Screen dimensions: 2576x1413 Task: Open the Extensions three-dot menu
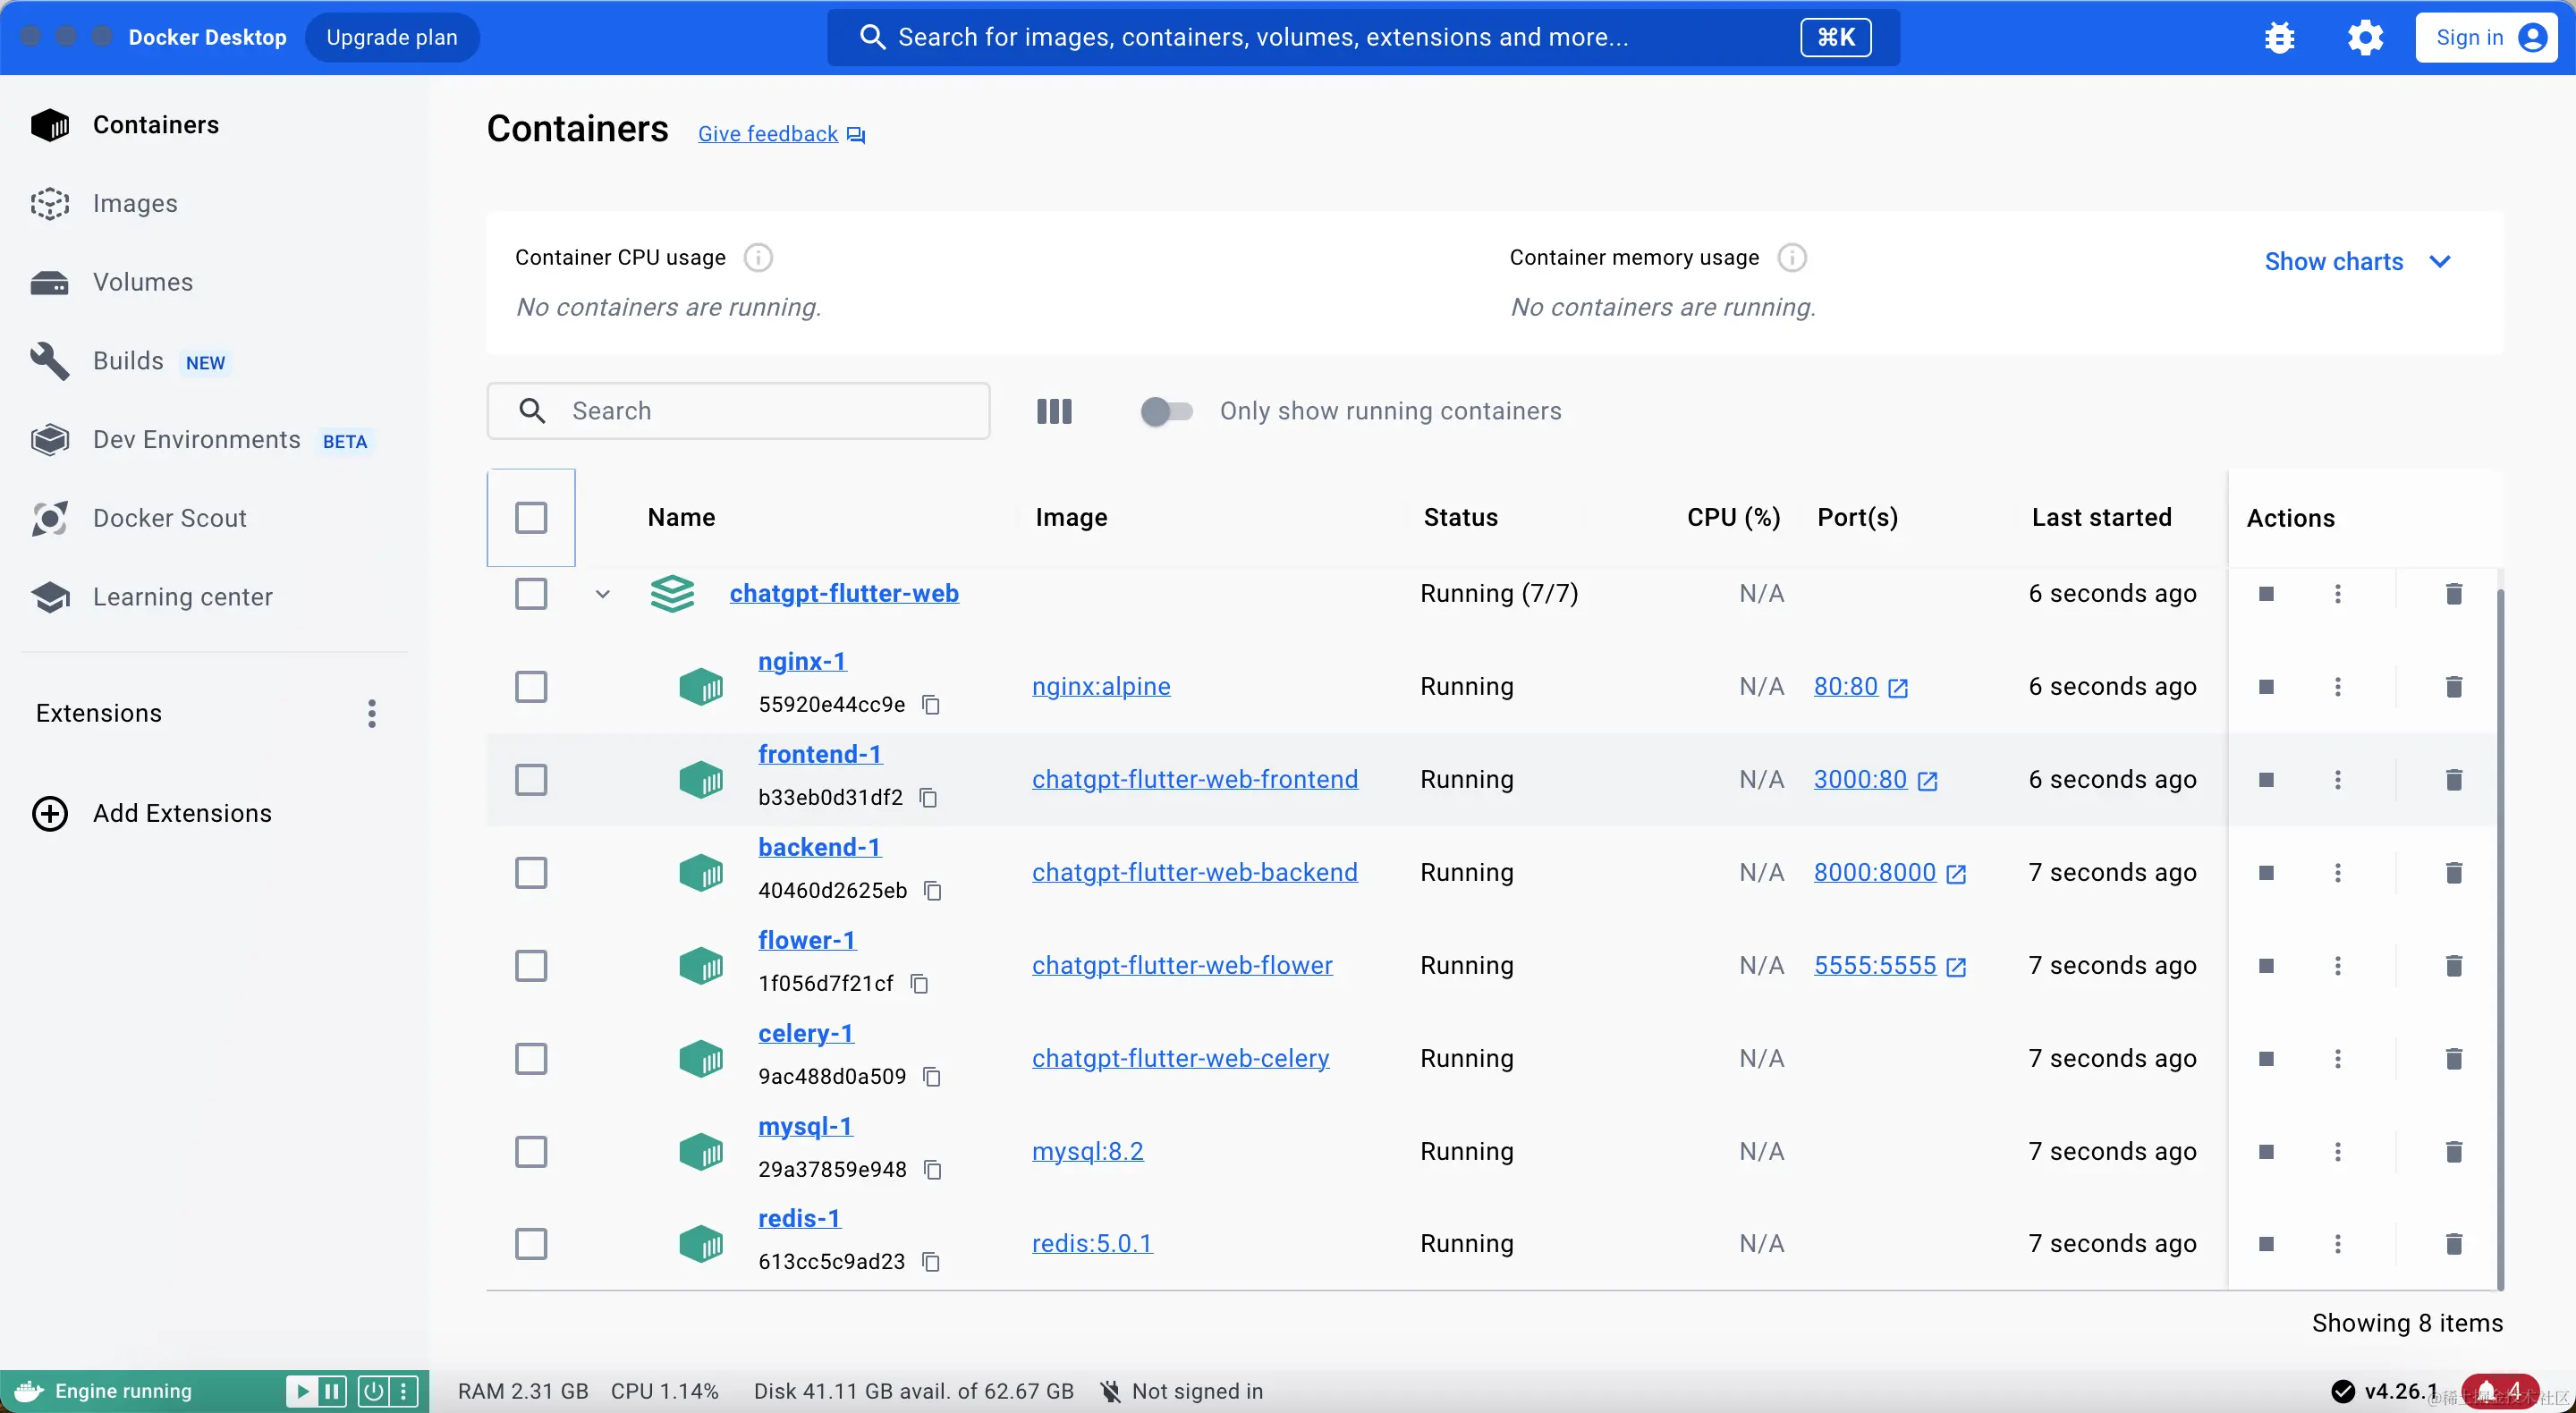372,714
